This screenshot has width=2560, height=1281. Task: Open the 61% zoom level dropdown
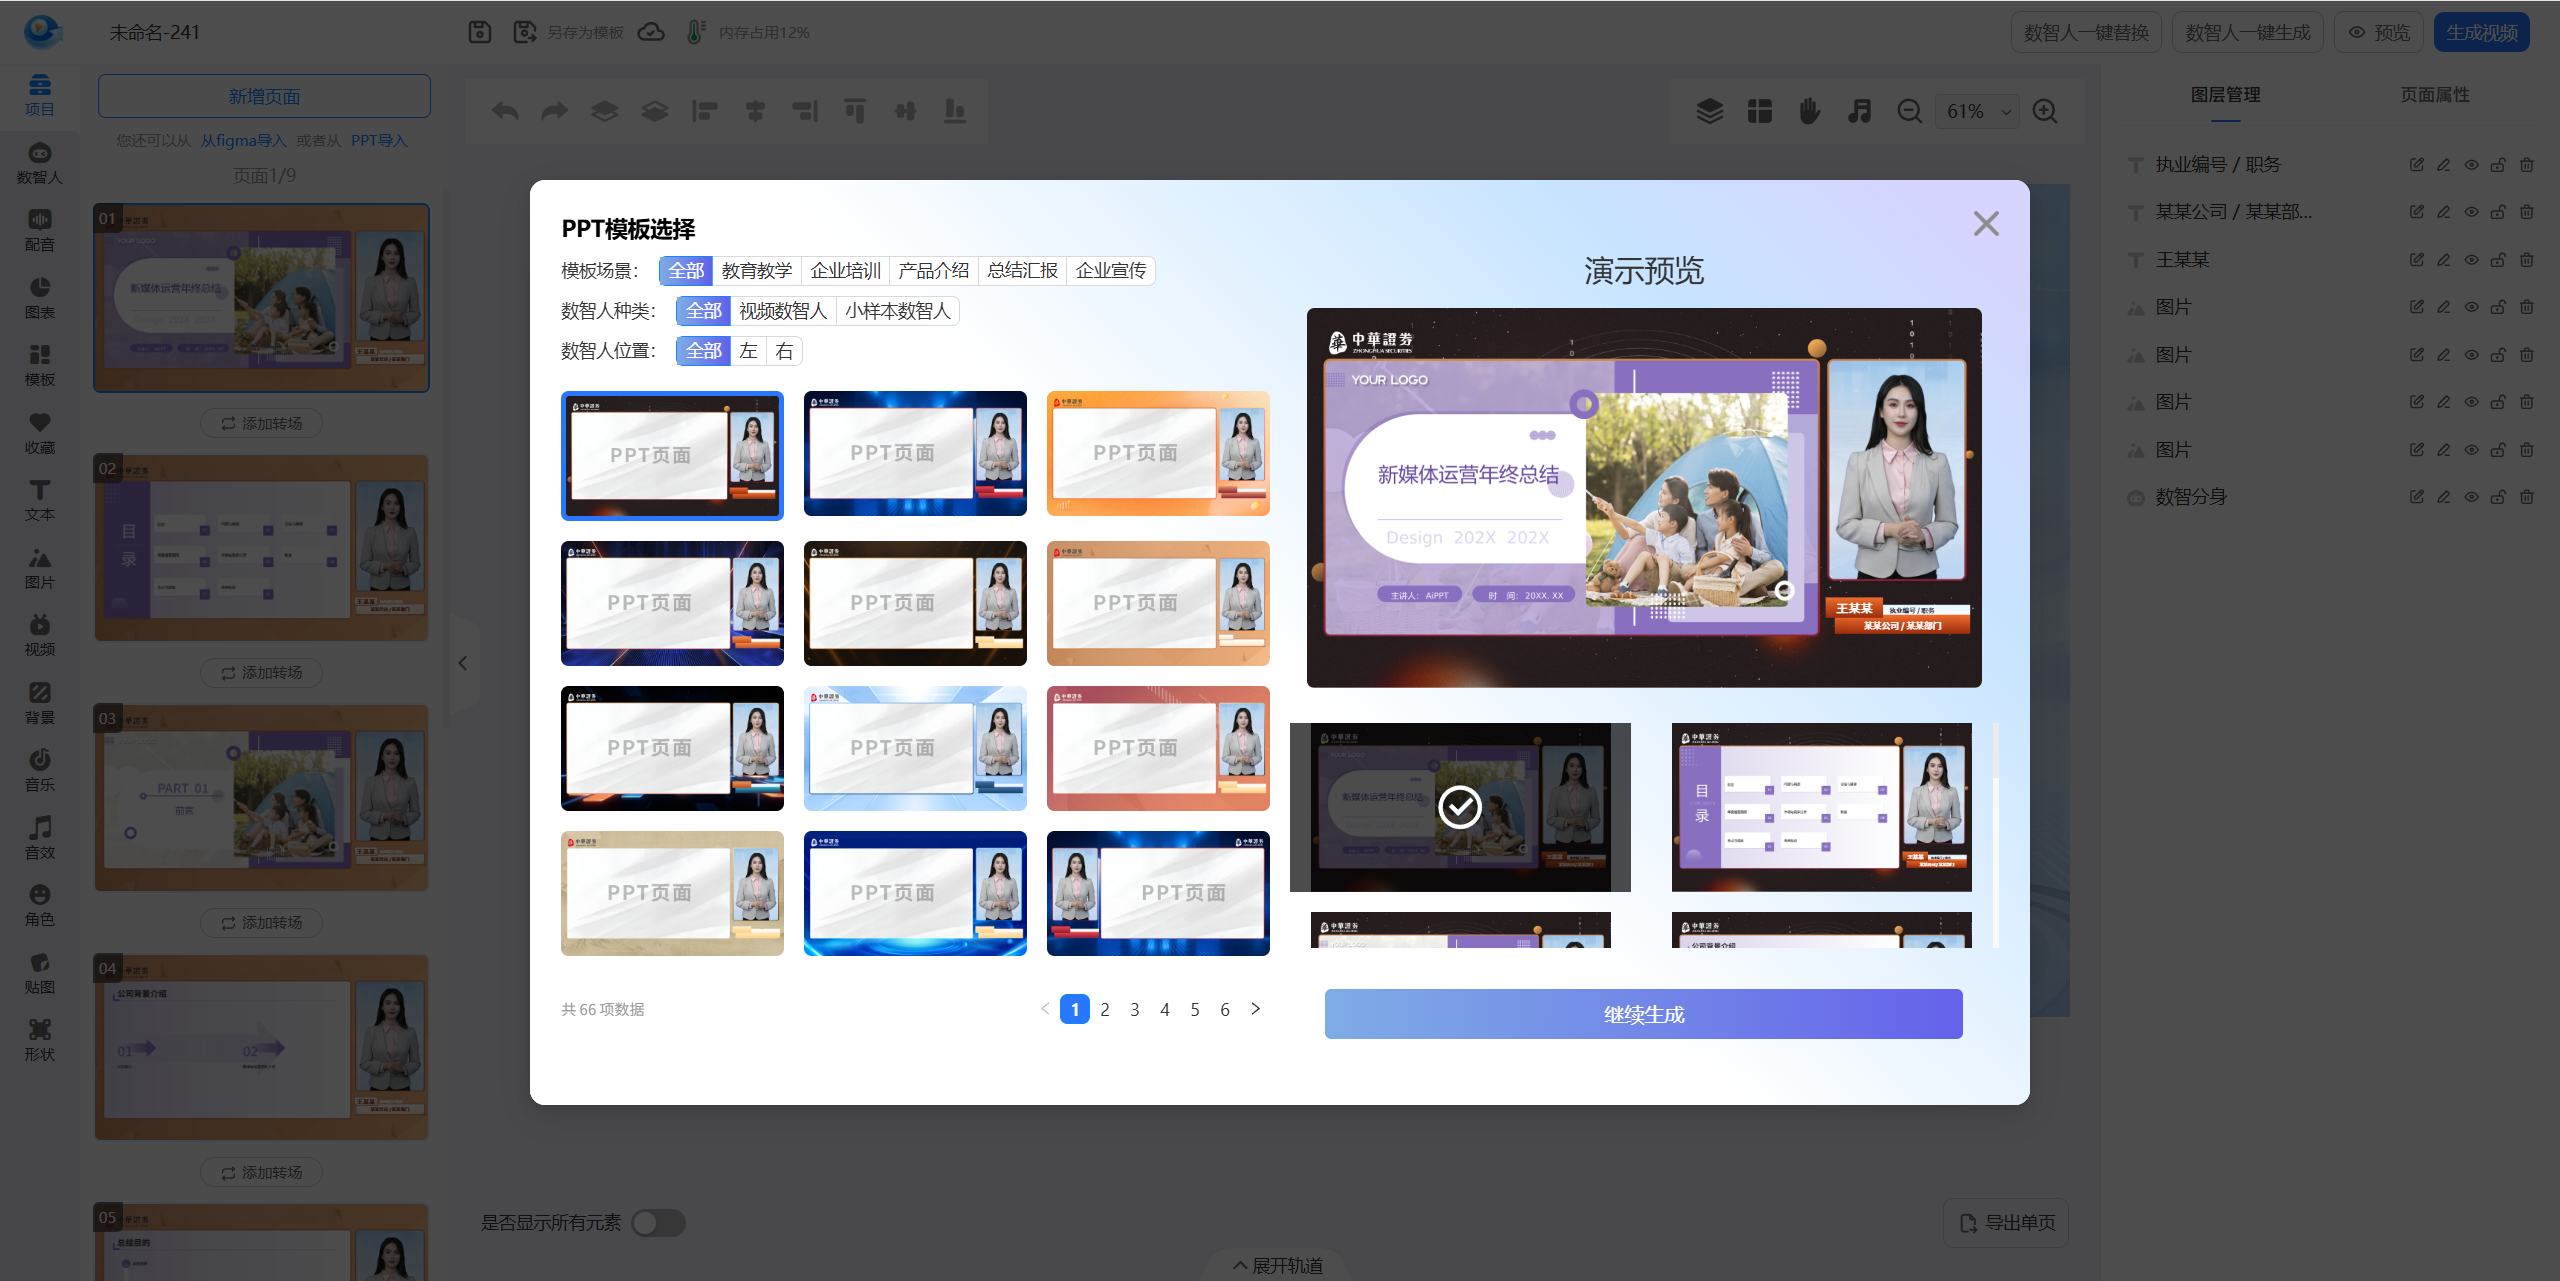(1978, 111)
